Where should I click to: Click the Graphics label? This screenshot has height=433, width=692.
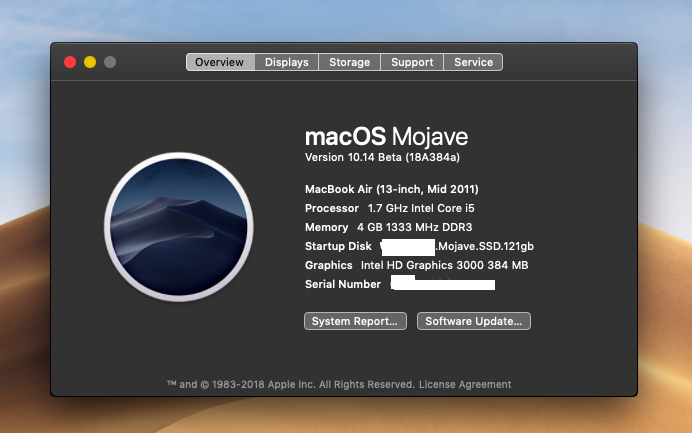[328, 265]
